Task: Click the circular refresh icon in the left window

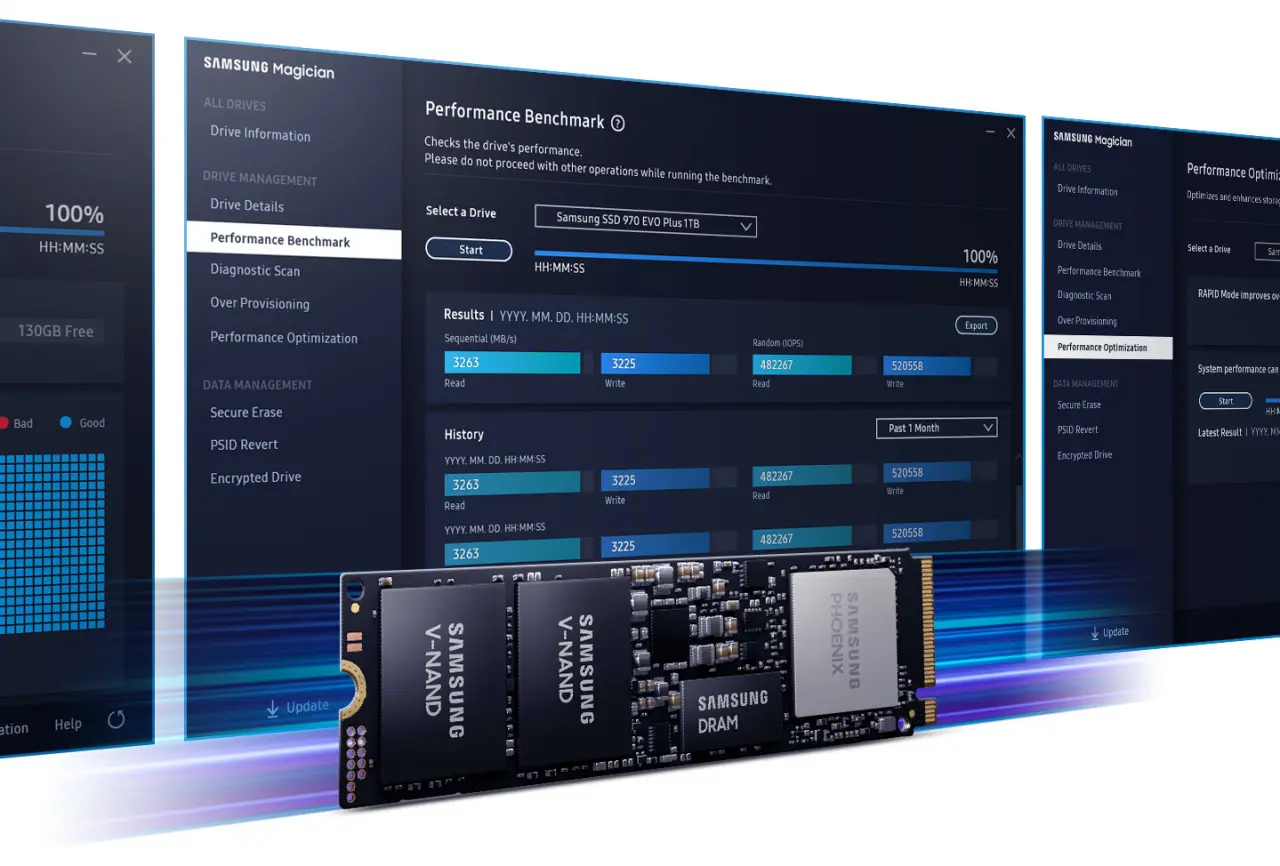Action: [x=117, y=719]
